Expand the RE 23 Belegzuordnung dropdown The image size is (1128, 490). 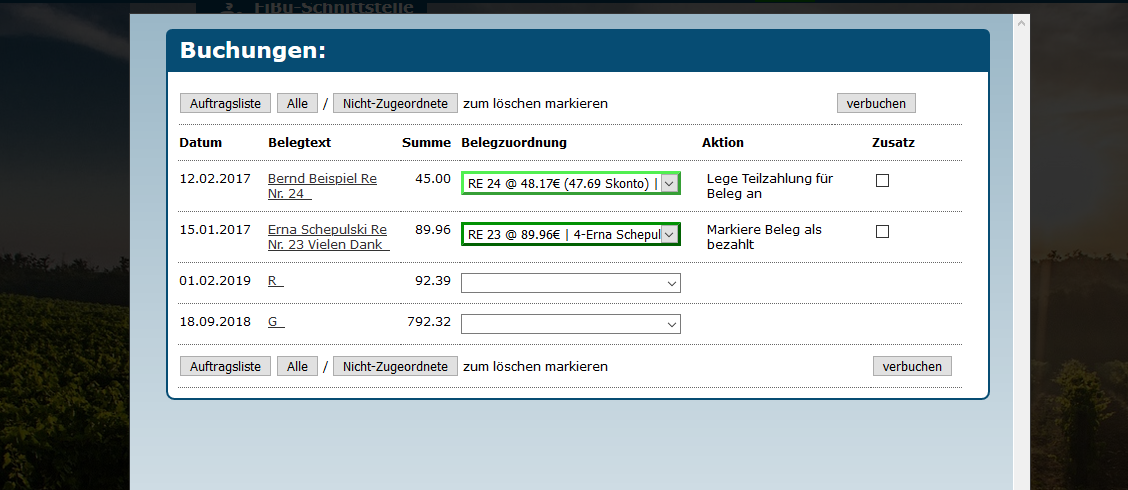click(669, 234)
